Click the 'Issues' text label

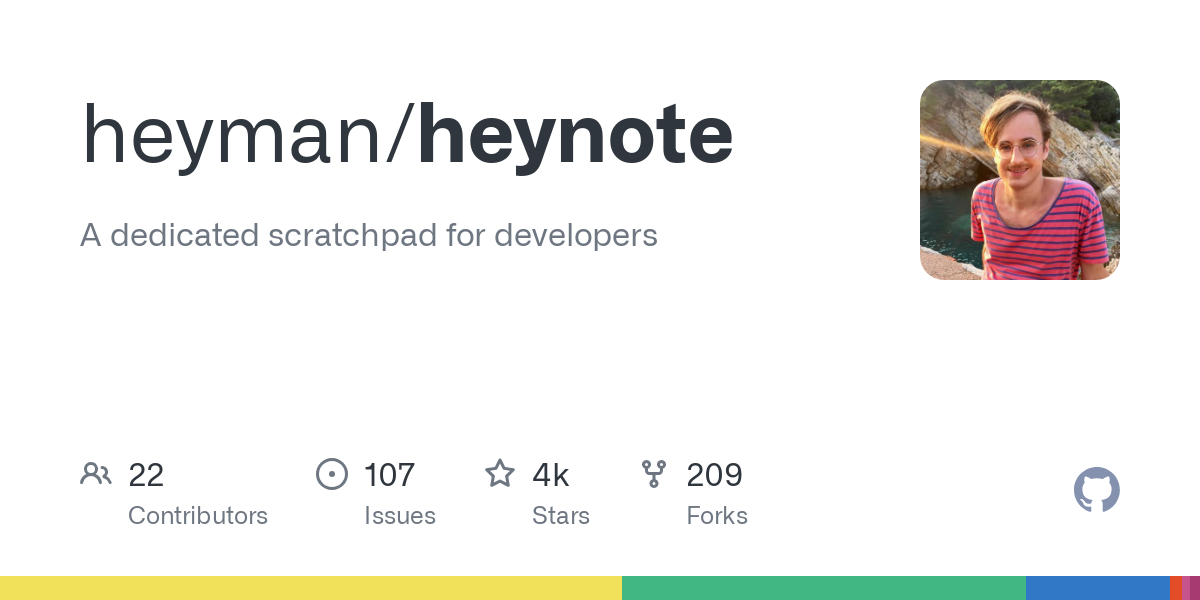pyautogui.click(x=401, y=516)
